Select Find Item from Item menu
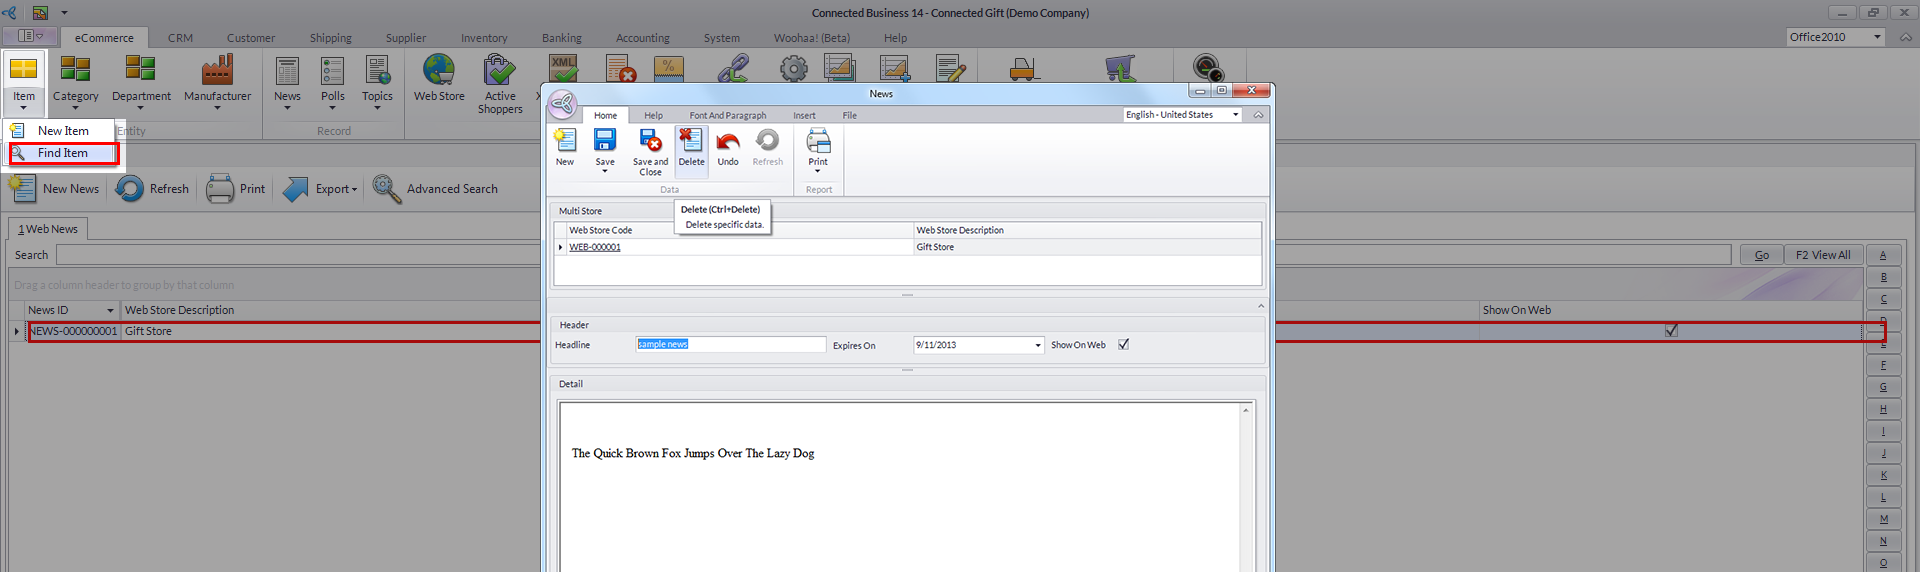The width and height of the screenshot is (1920, 572). 63,153
